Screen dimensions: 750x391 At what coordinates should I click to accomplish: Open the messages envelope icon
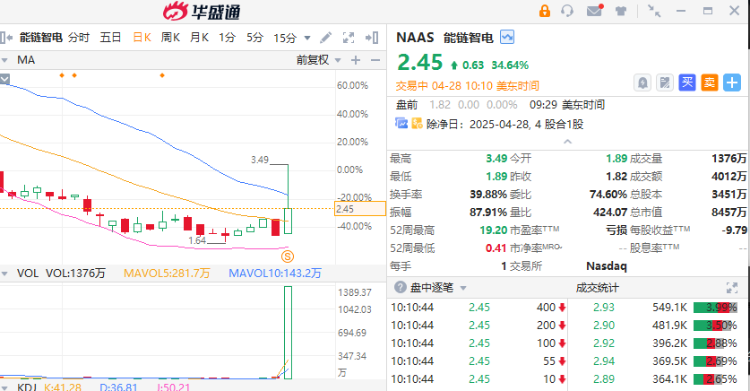coord(595,11)
